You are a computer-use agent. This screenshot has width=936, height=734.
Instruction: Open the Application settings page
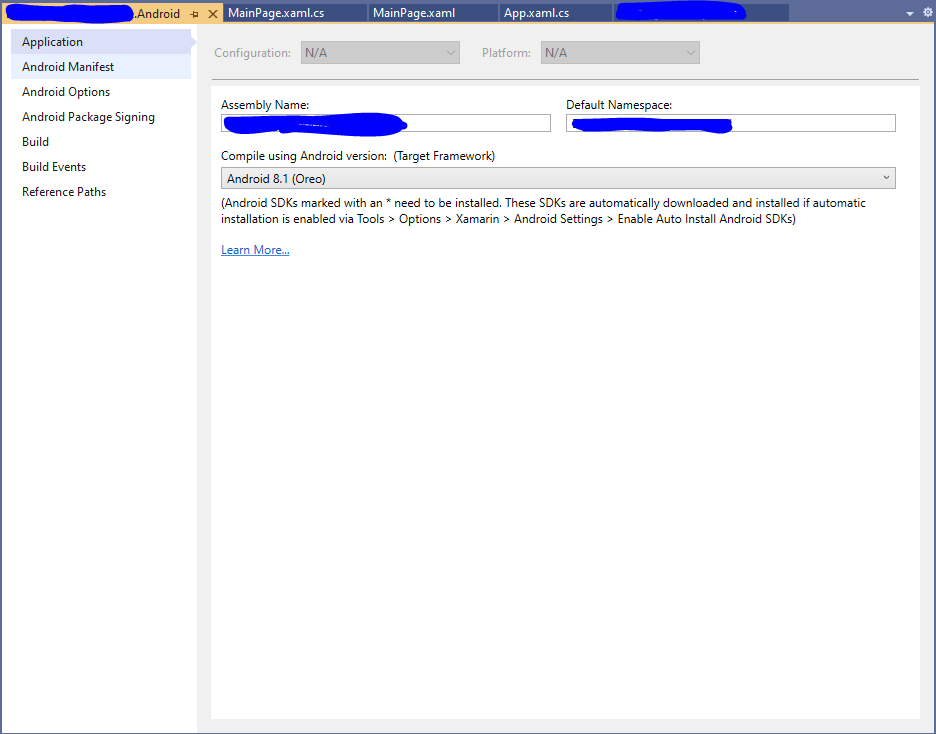[101, 42]
